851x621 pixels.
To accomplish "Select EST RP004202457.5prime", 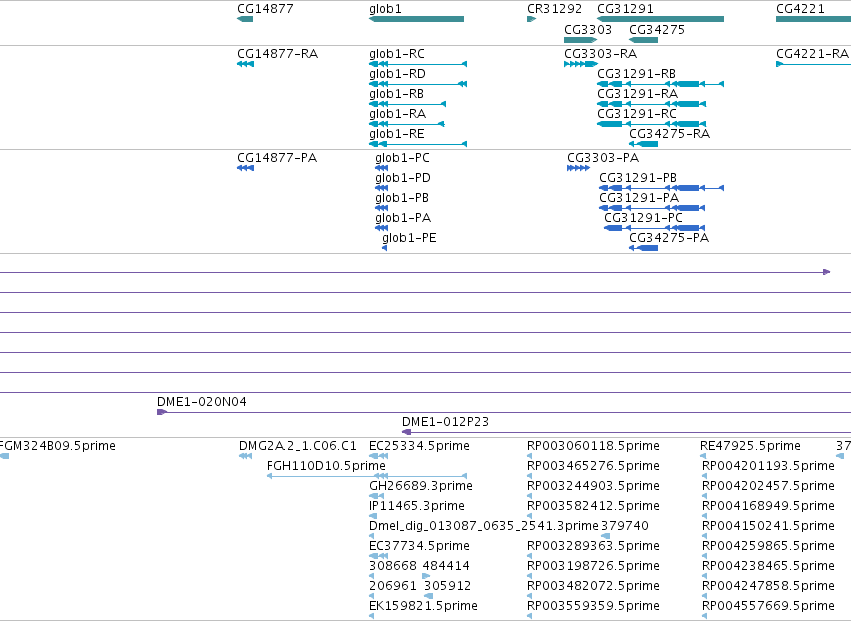I will tap(704, 496).
